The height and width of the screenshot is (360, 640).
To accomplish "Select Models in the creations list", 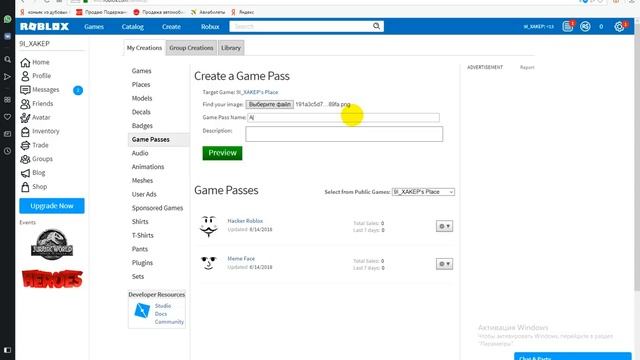I will click(x=142, y=98).
